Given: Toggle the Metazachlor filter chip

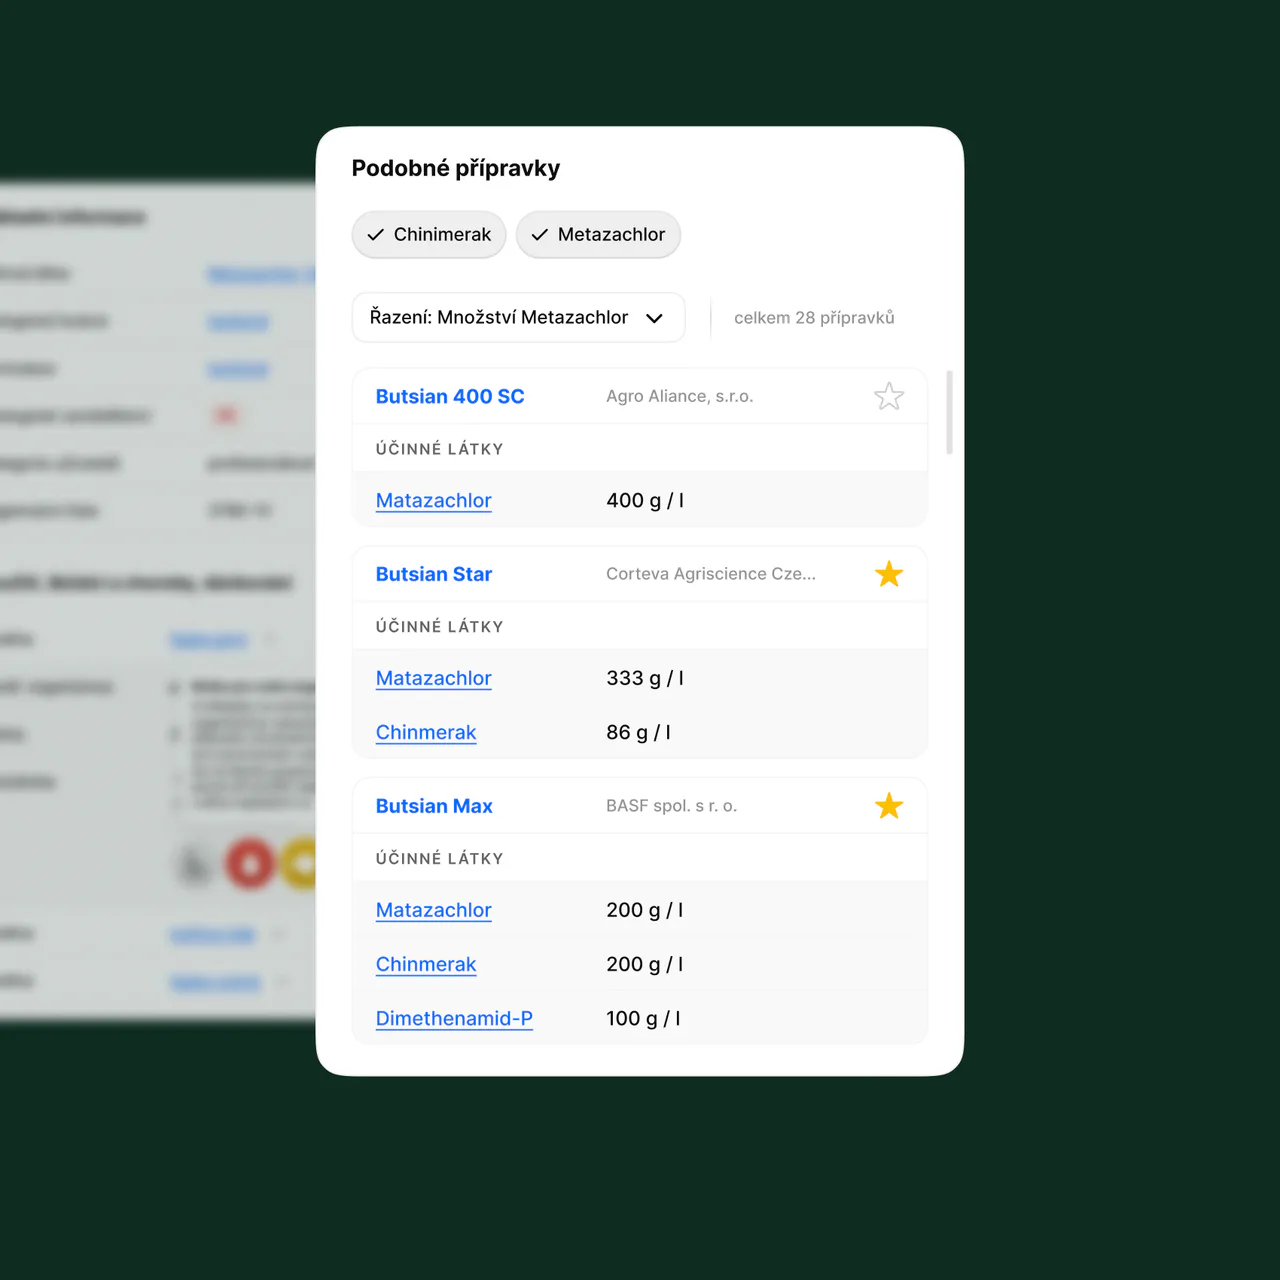Looking at the screenshot, I should click(598, 235).
